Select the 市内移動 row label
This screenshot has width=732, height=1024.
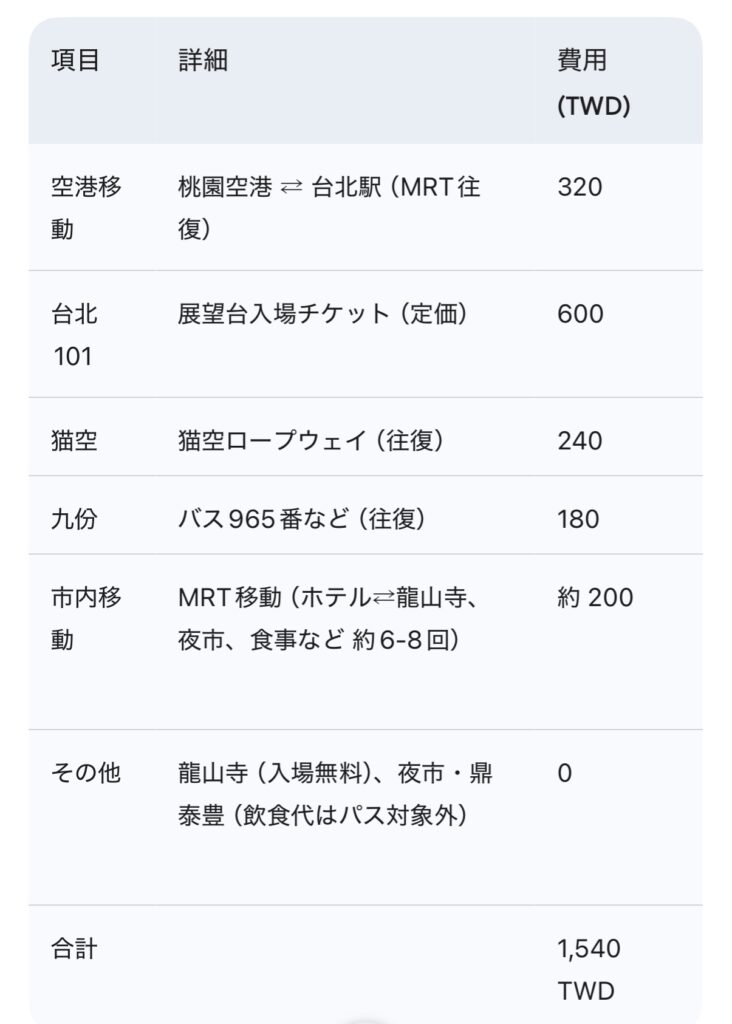point(86,618)
